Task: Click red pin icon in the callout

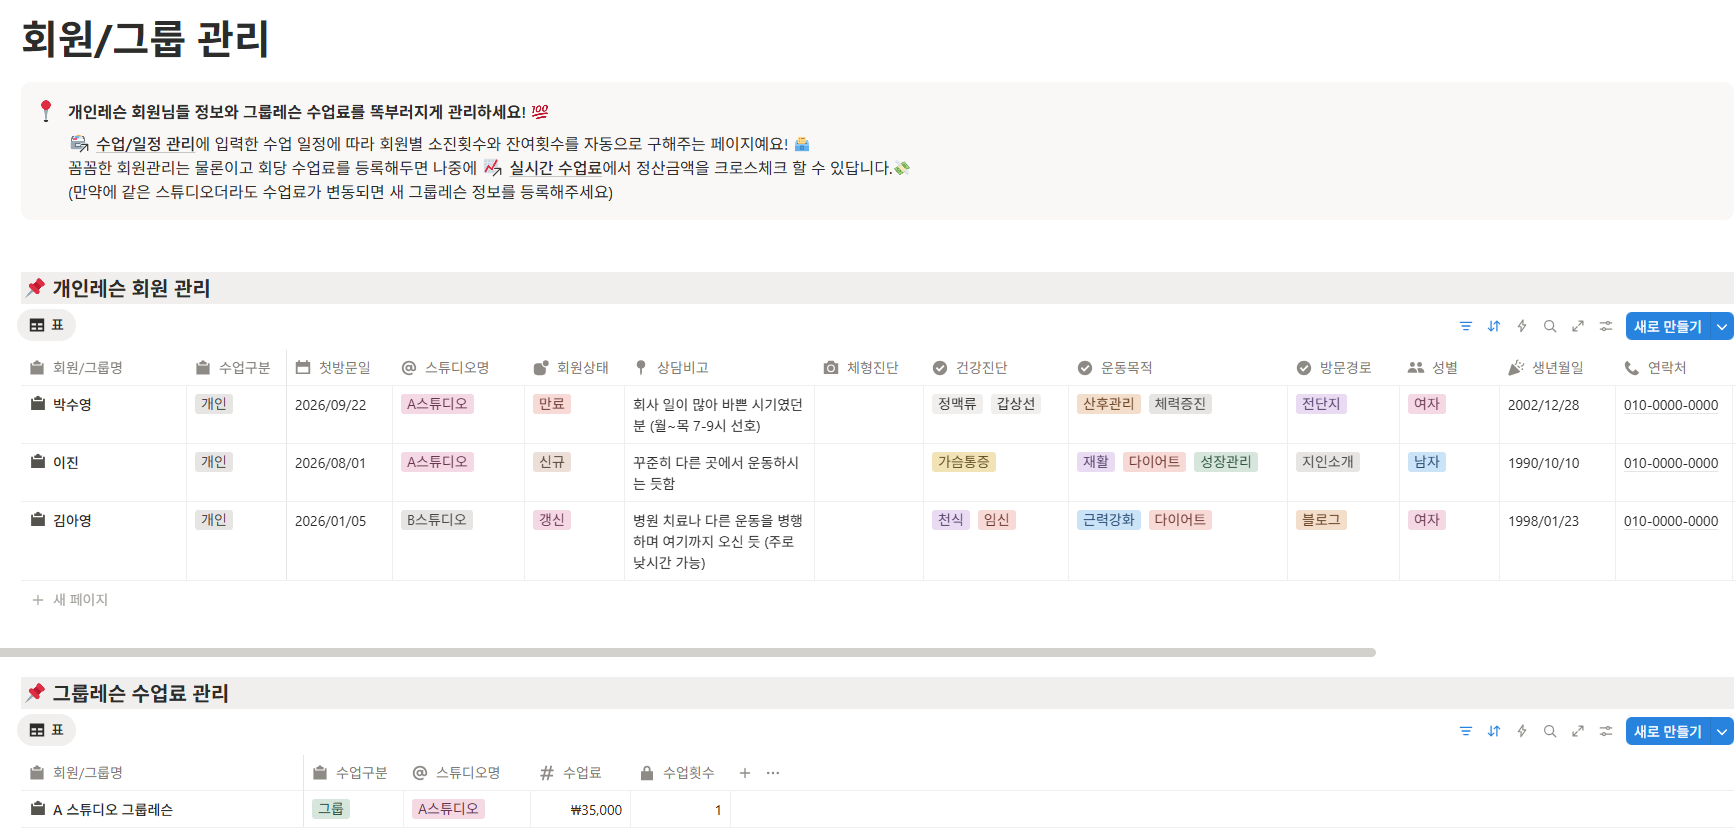Action: pyautogui.click(x=46, y=111)
